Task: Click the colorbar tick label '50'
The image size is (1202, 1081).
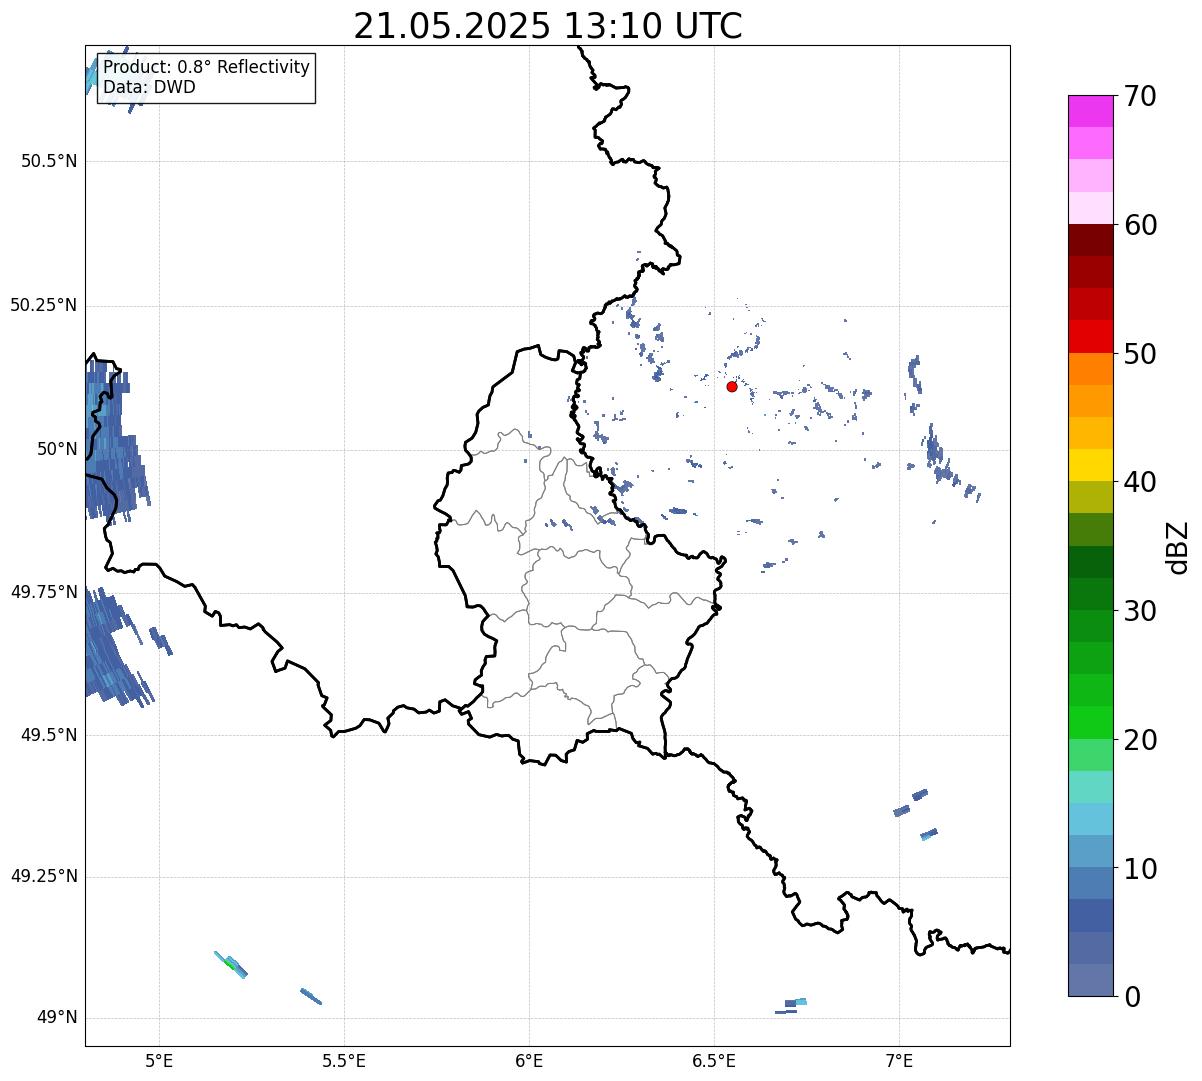Action: click(x=1140, y=354)
